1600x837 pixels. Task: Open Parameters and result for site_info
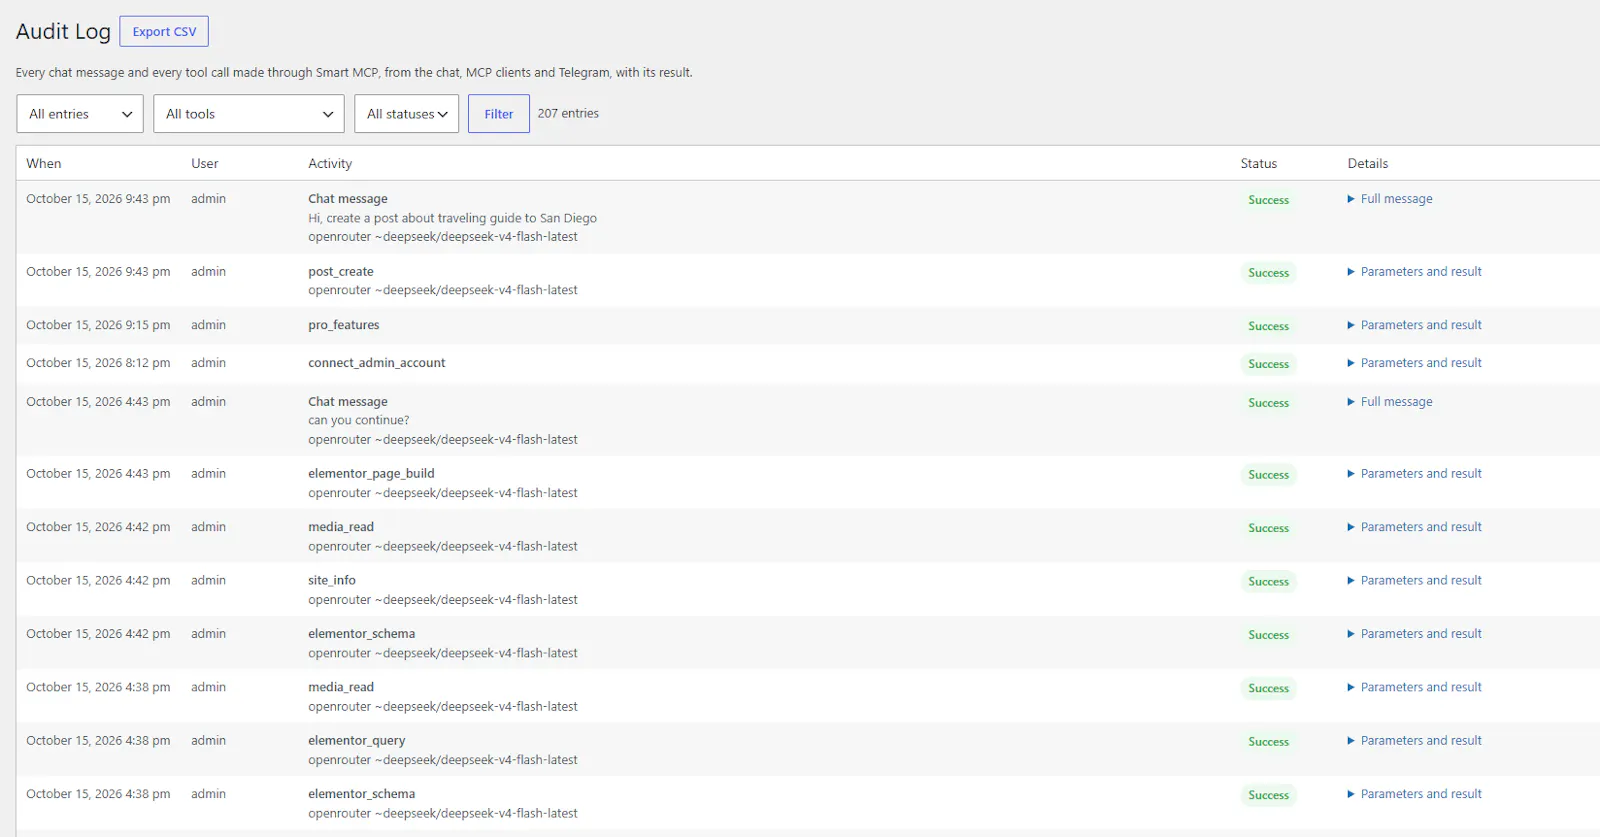coord(1415,580)
